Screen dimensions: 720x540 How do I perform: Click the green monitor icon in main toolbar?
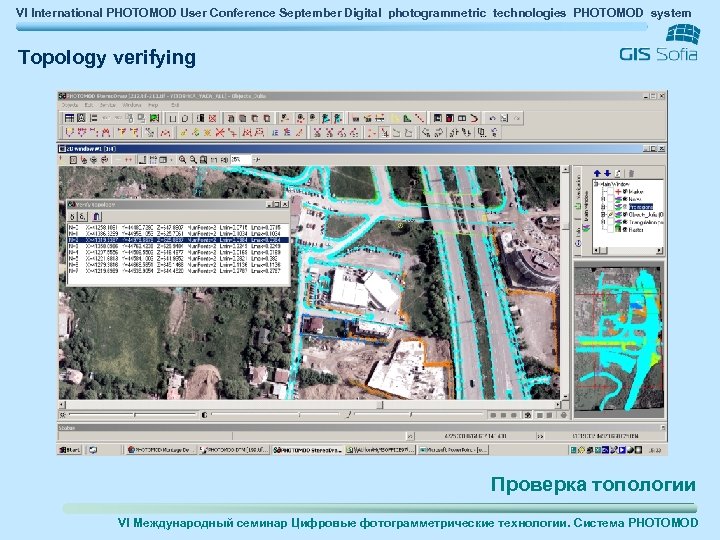tap(154, 118)
